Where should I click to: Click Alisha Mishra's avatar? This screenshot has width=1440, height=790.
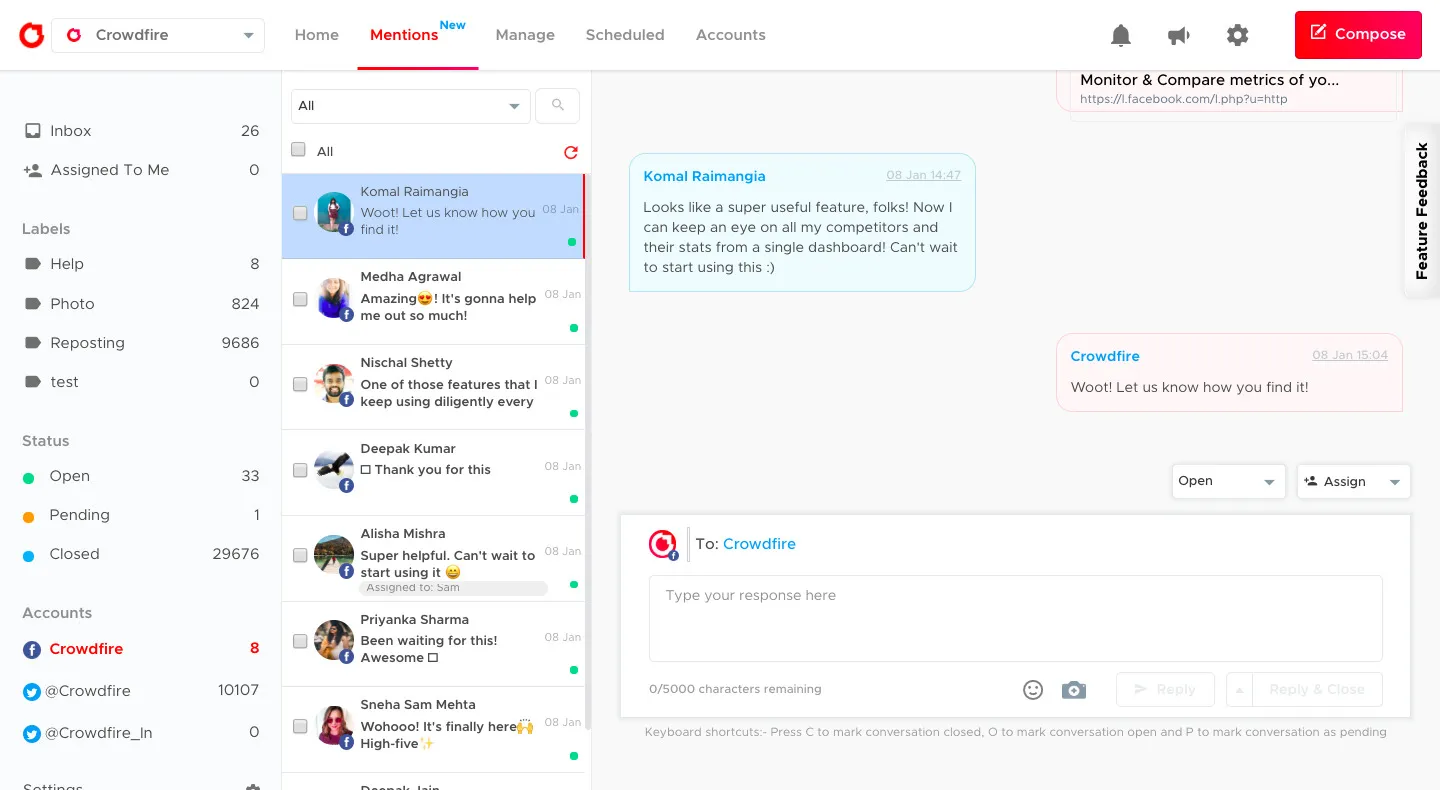(x=334, y=555)
